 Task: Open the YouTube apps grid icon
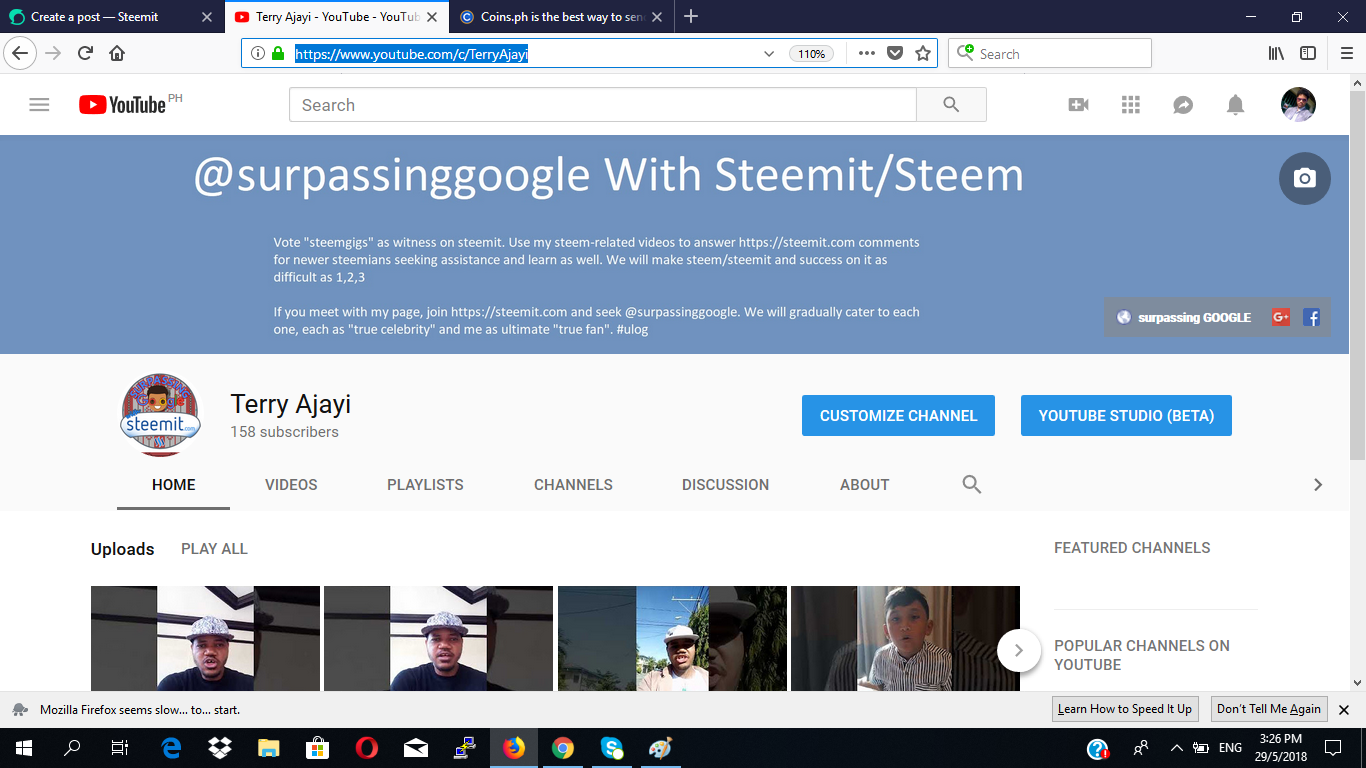1130,104
